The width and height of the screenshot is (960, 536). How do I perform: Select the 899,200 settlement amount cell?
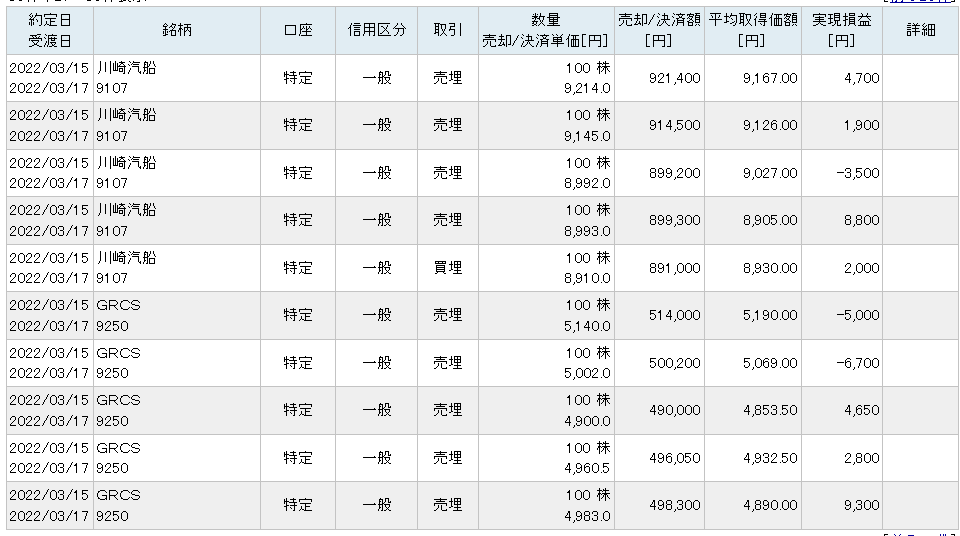659,173
